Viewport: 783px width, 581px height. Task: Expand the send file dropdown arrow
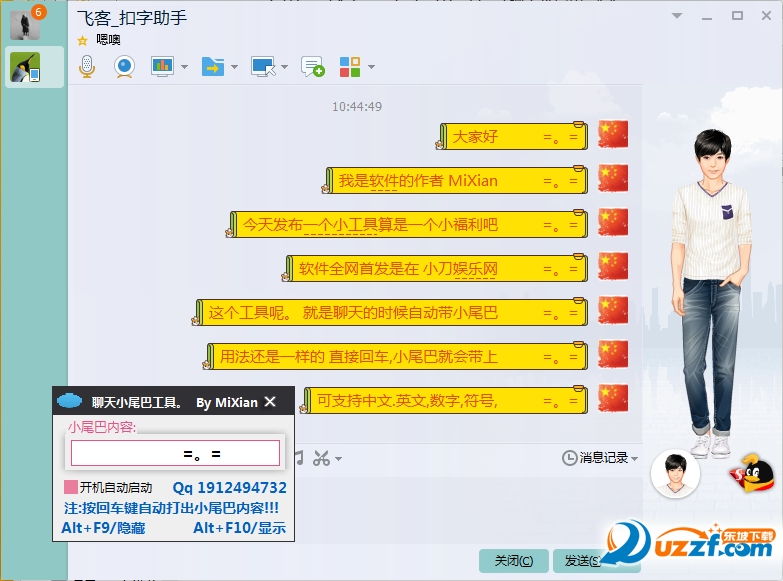[x=234, y=66]
